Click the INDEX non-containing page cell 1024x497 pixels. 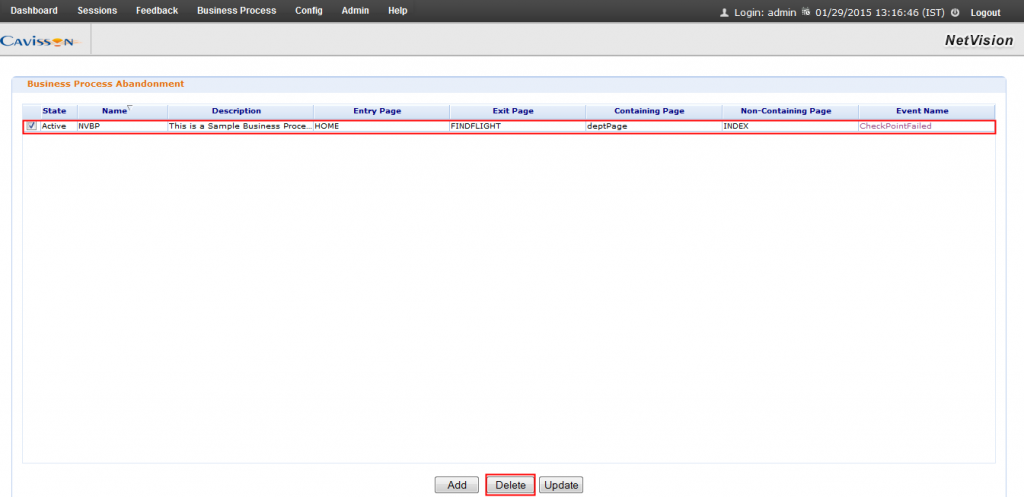tap(790, 126)
